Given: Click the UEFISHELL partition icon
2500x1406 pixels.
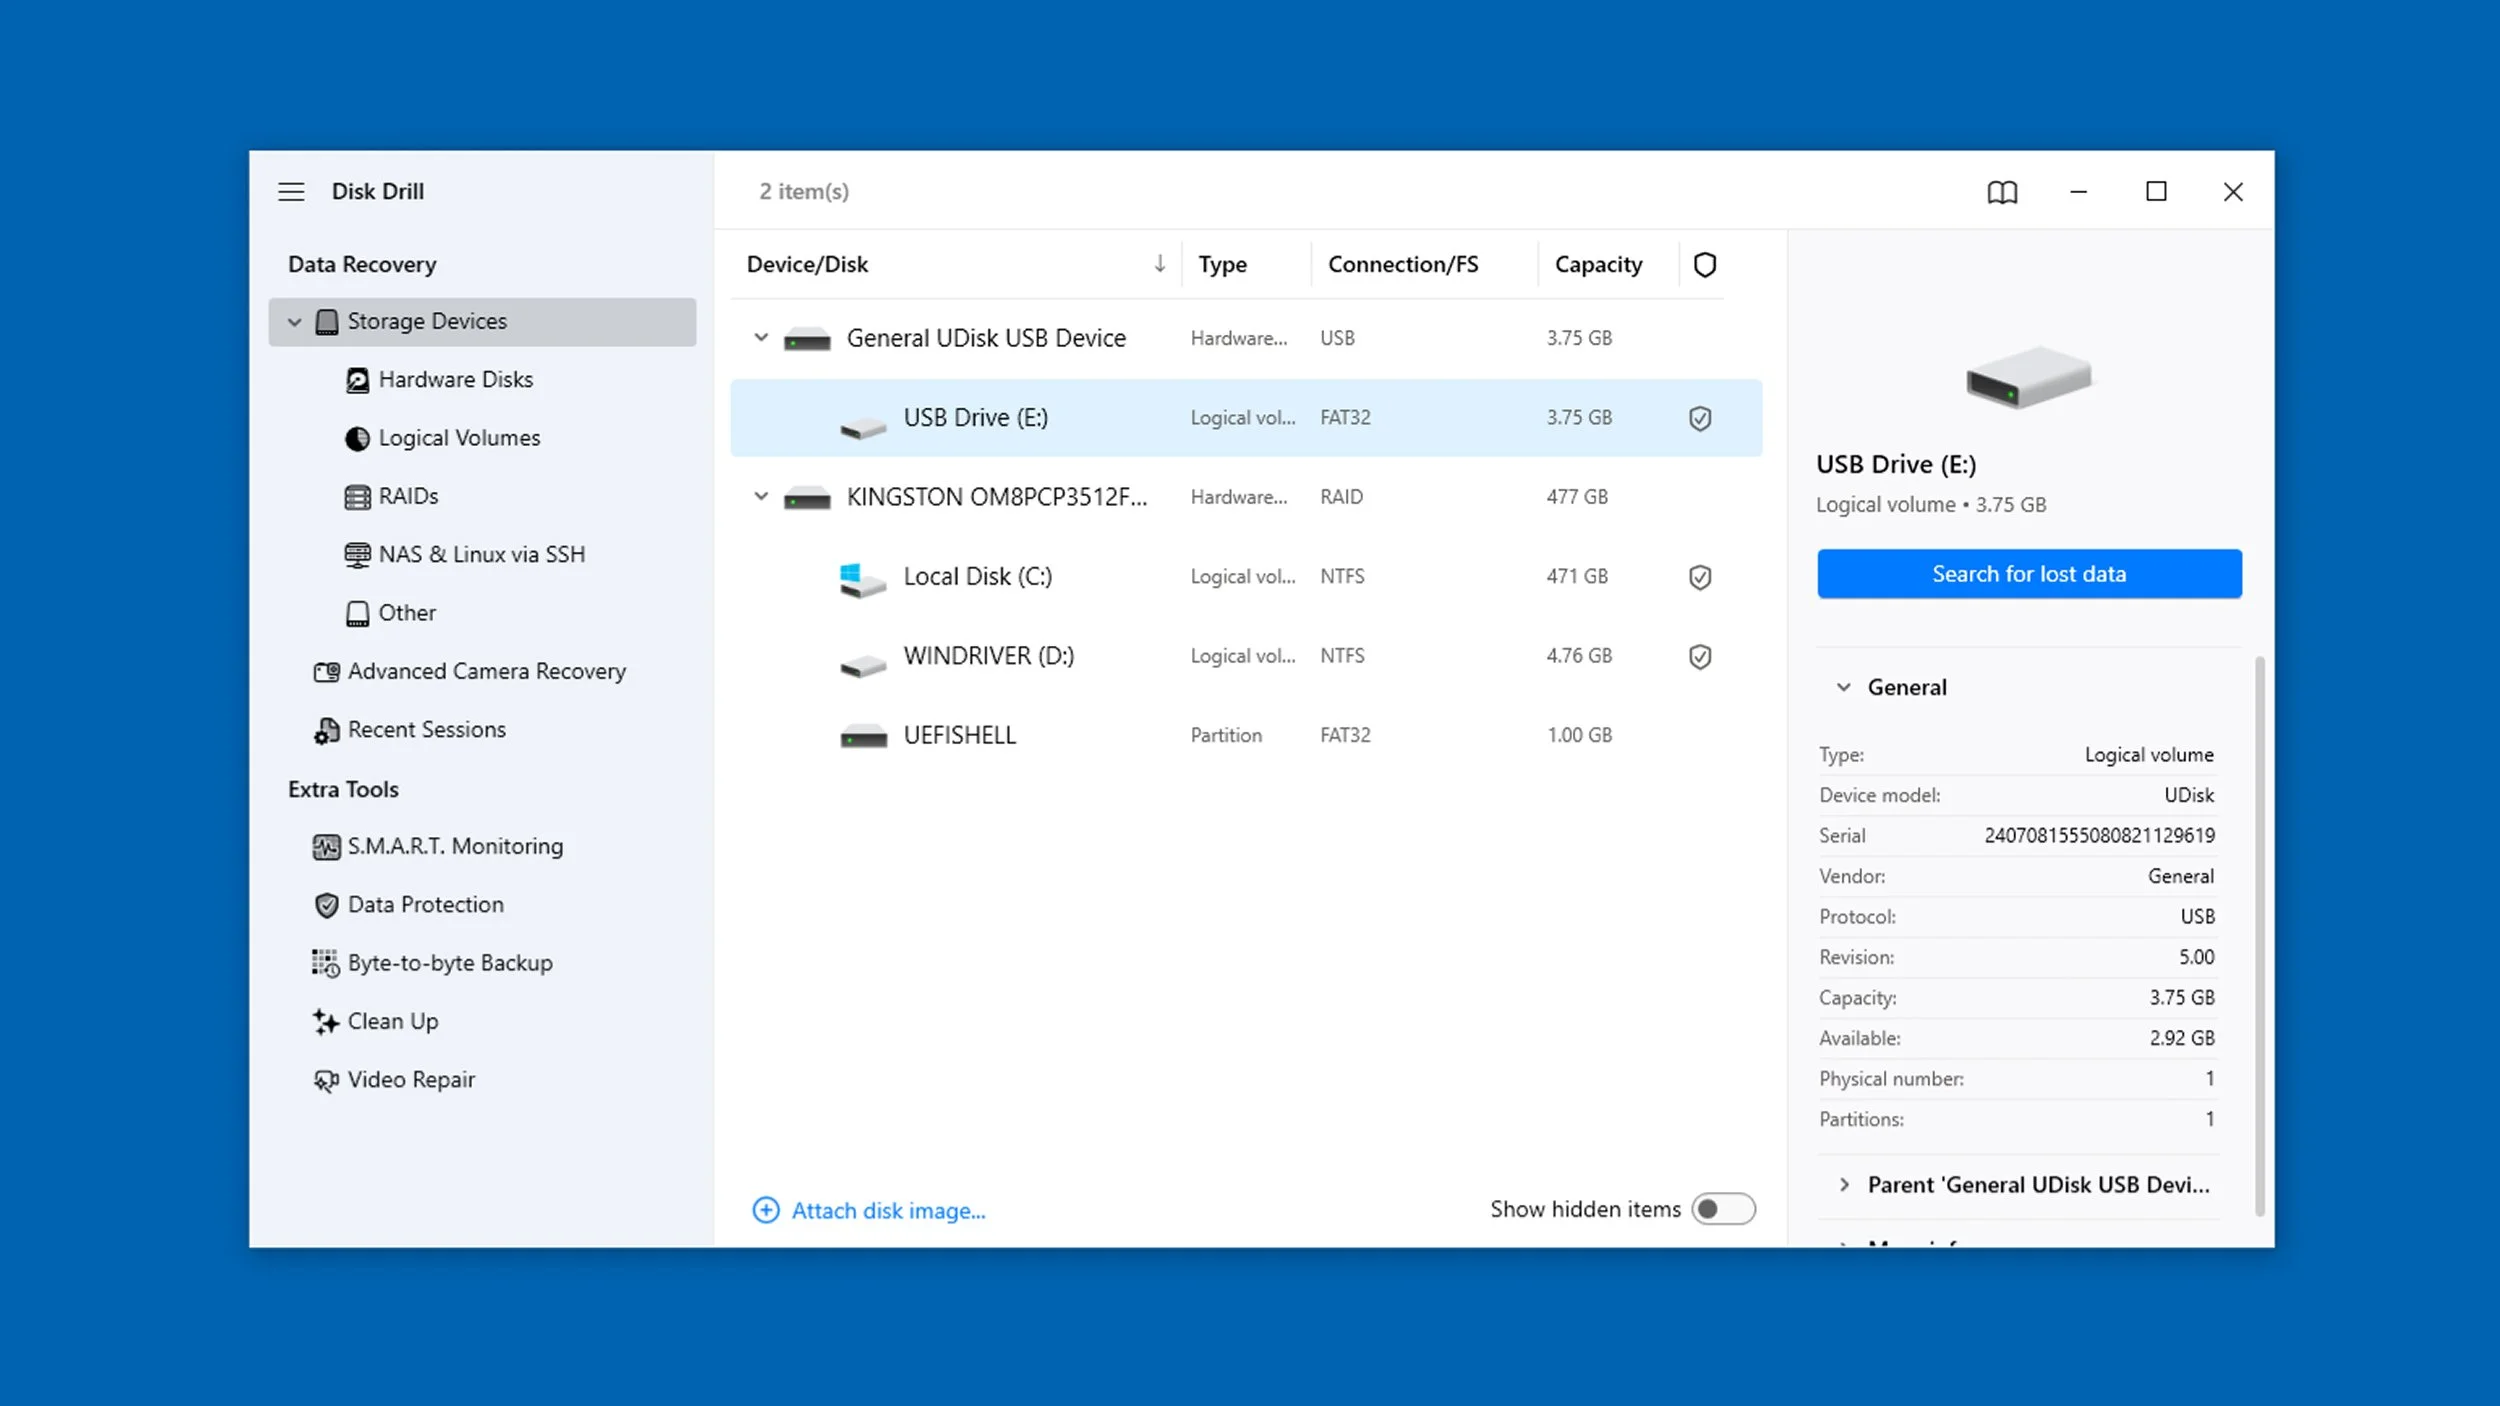Looking at the screenshot, I should tap(863, 736).
